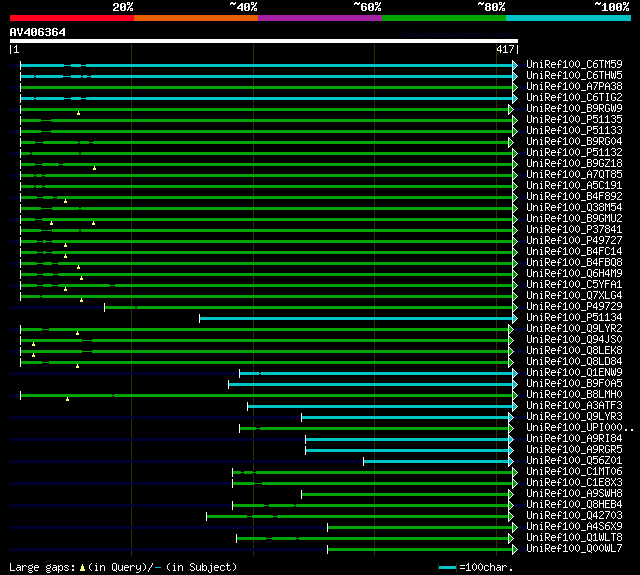Screen dimensions: 640x575
Task: Select the UniRef100_C5YFA1 label
Action: click(x=574, y=285)
